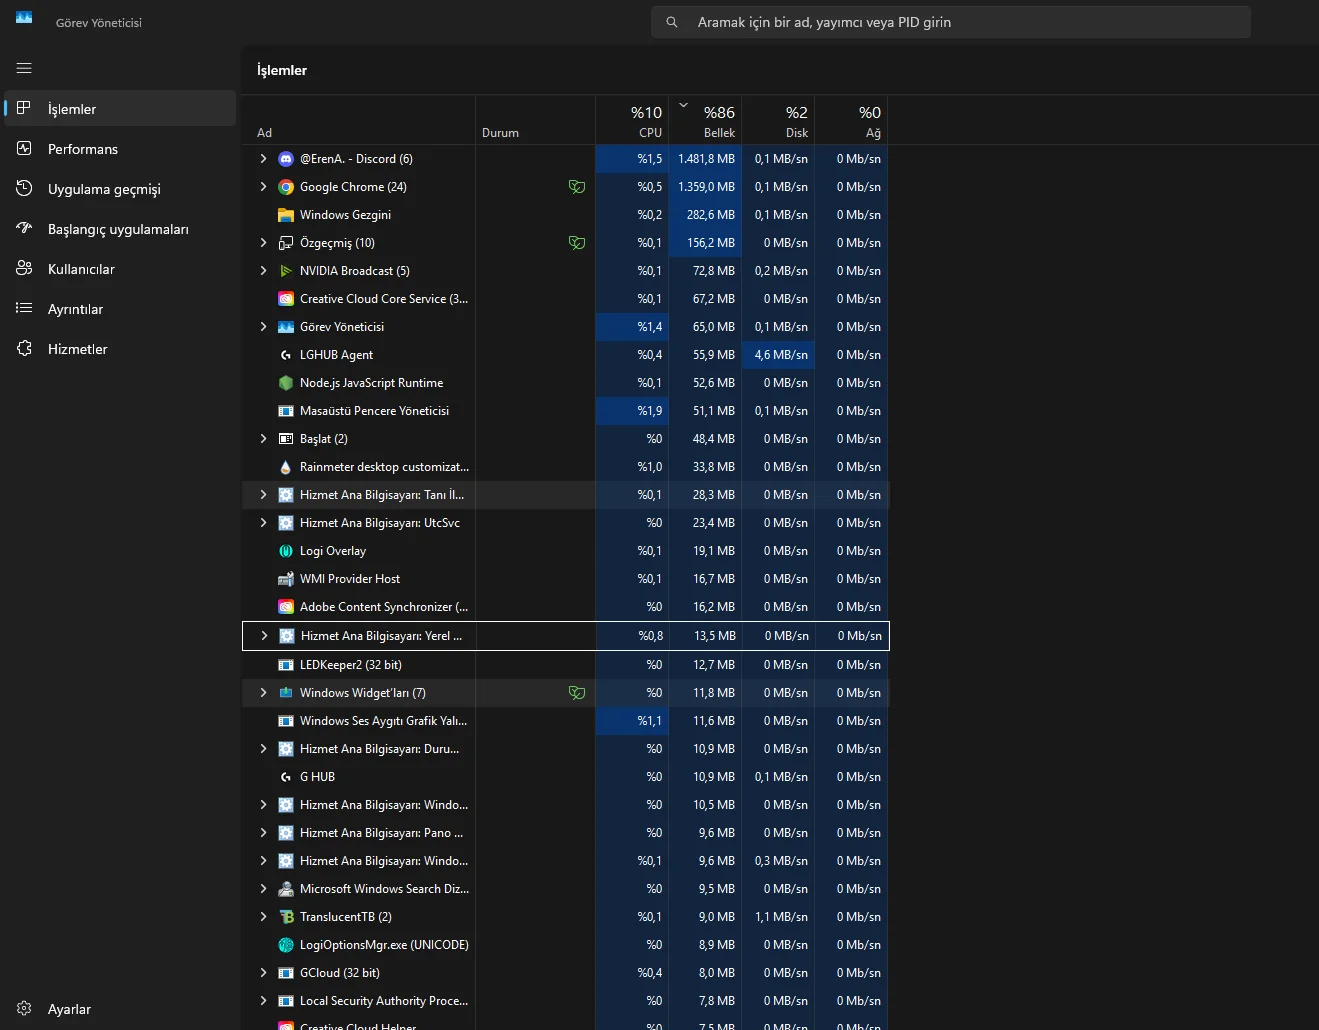Screen dimensions: 1319x1030
Task: Open the Performans tab
Action: pos(83,149)
